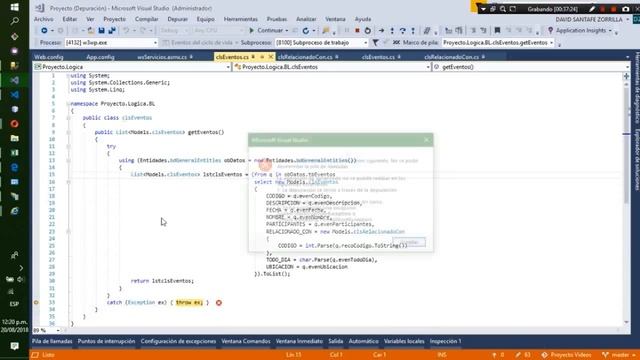Open the Inspección 1 panel tab

pos(445,341)
